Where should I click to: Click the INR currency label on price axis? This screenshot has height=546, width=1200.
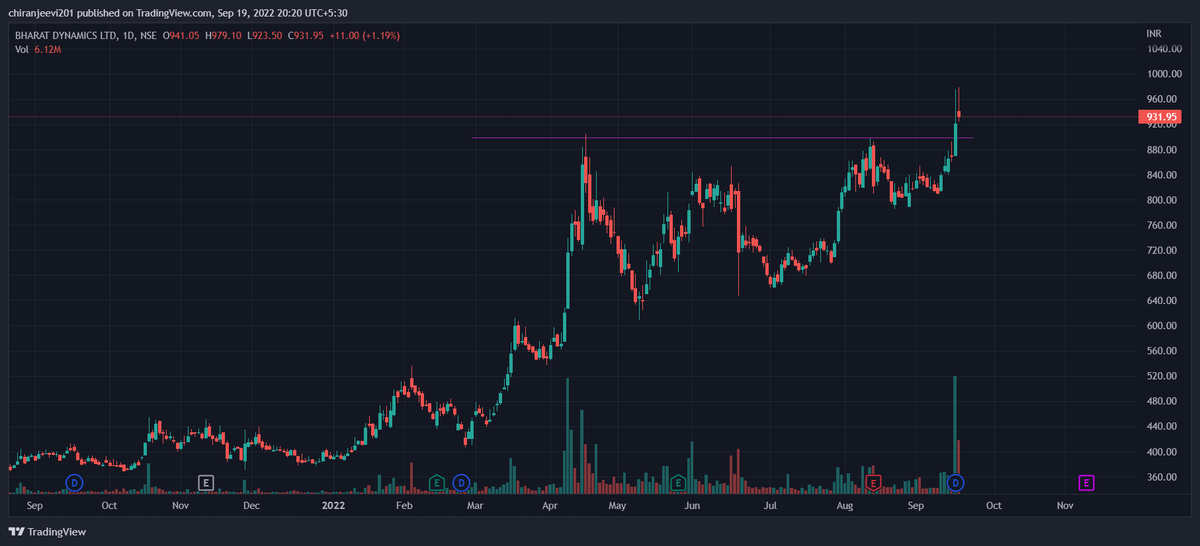(x=1154, y=34)
